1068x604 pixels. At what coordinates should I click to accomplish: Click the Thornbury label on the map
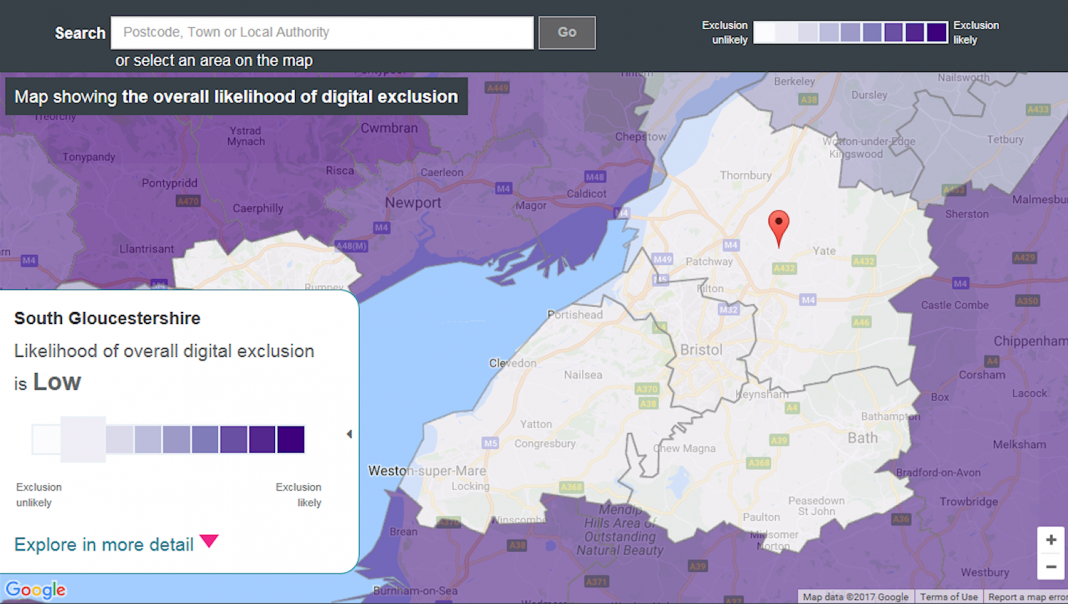pyautogui.click(x=746, y=175)
